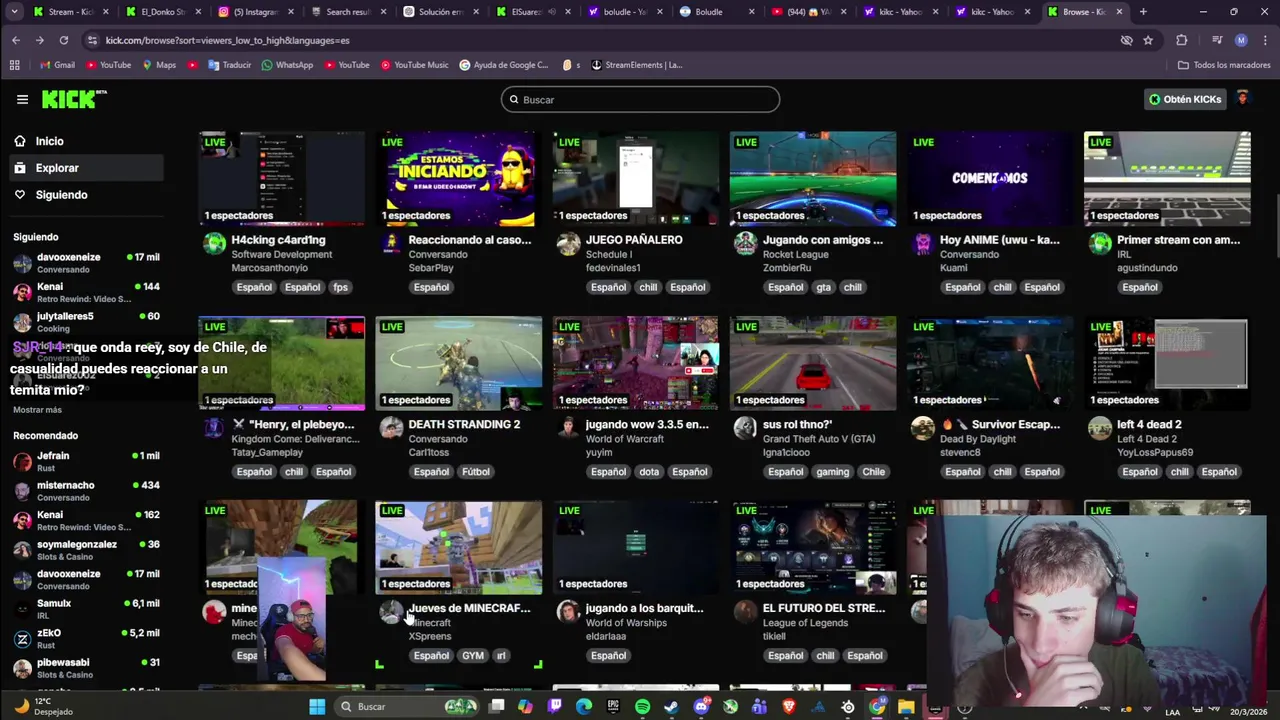Open the Kick hamburger sidebar menu
Screen dimensions: 1280x720
click(22, 99)
